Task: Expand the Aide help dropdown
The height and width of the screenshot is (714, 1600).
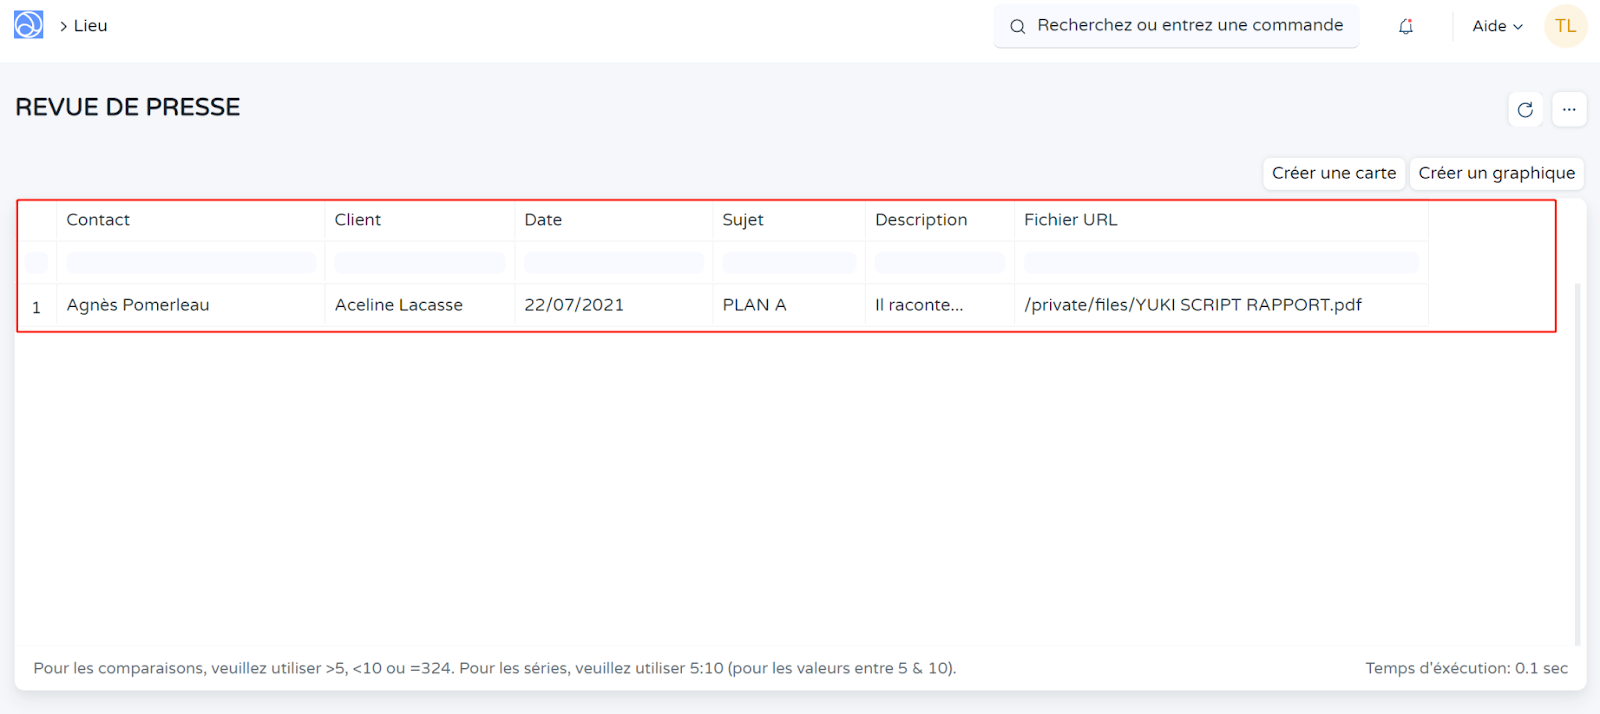Action: tap(1496, 26)
